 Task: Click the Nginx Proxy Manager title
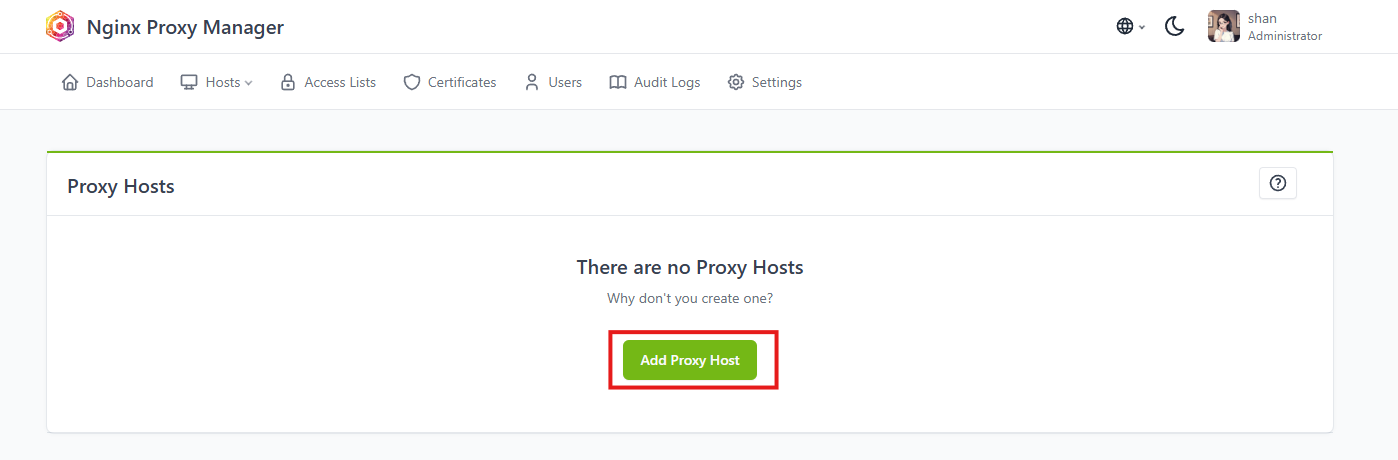pyautogui.click(x=185, y=27)
